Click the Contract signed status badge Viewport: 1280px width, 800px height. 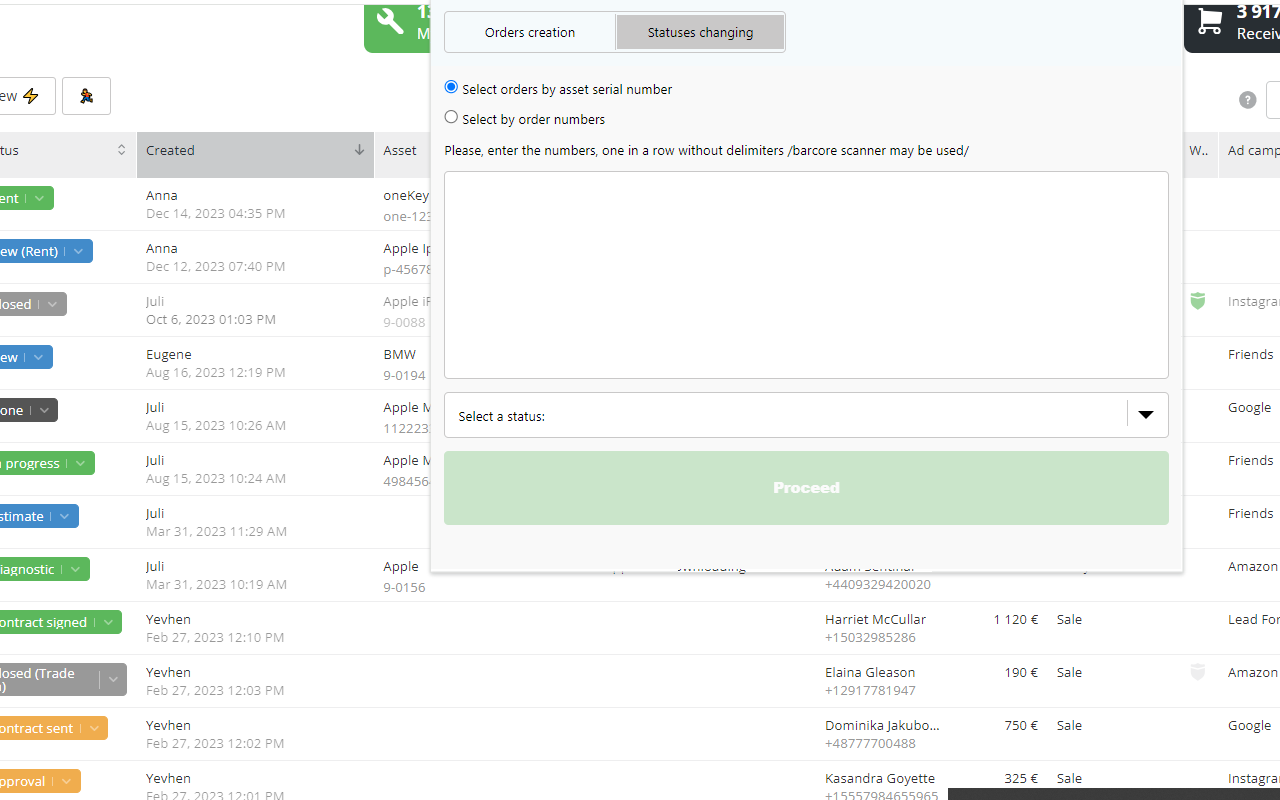[61, 622]
